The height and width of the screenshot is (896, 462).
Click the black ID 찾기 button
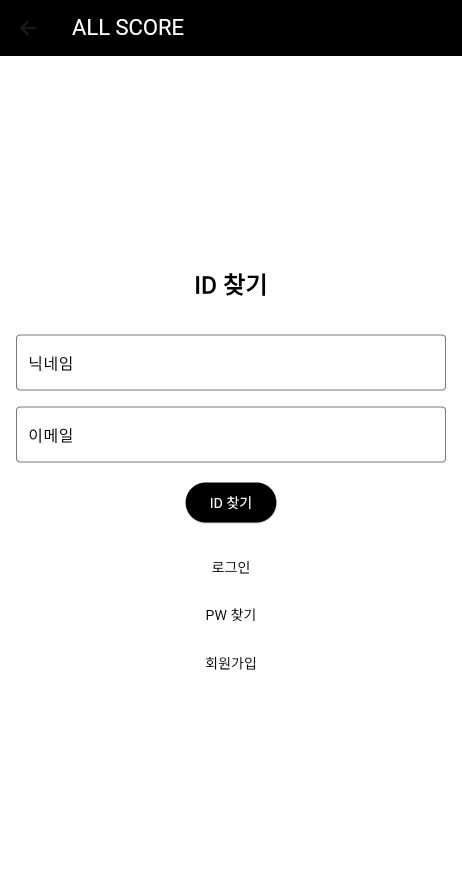231,502
